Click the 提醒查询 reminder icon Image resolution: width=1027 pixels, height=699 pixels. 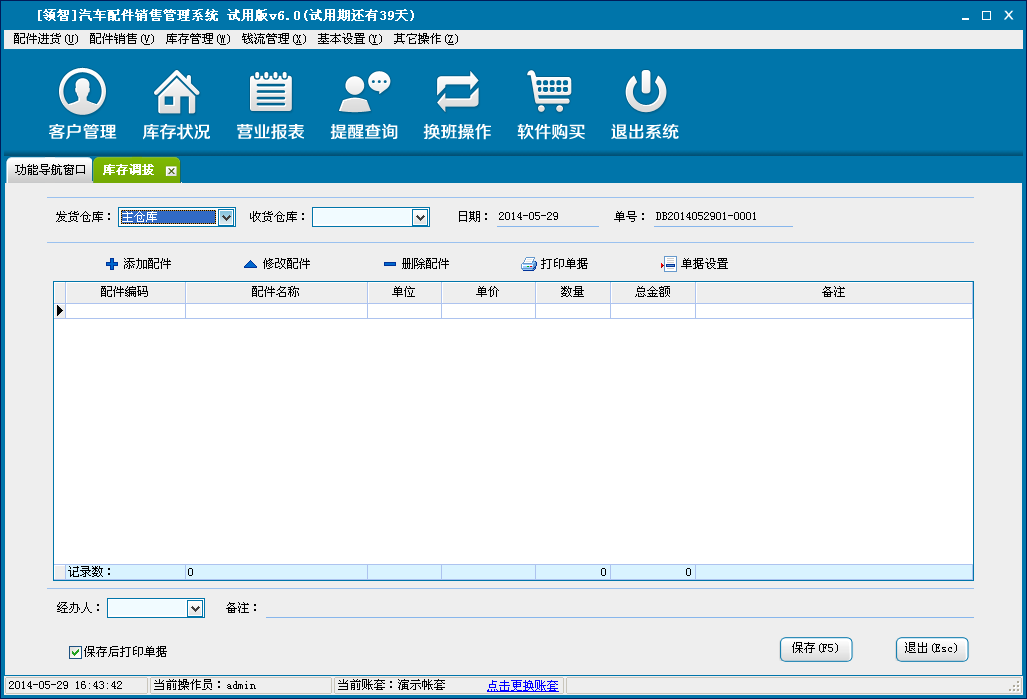[364, 93]
